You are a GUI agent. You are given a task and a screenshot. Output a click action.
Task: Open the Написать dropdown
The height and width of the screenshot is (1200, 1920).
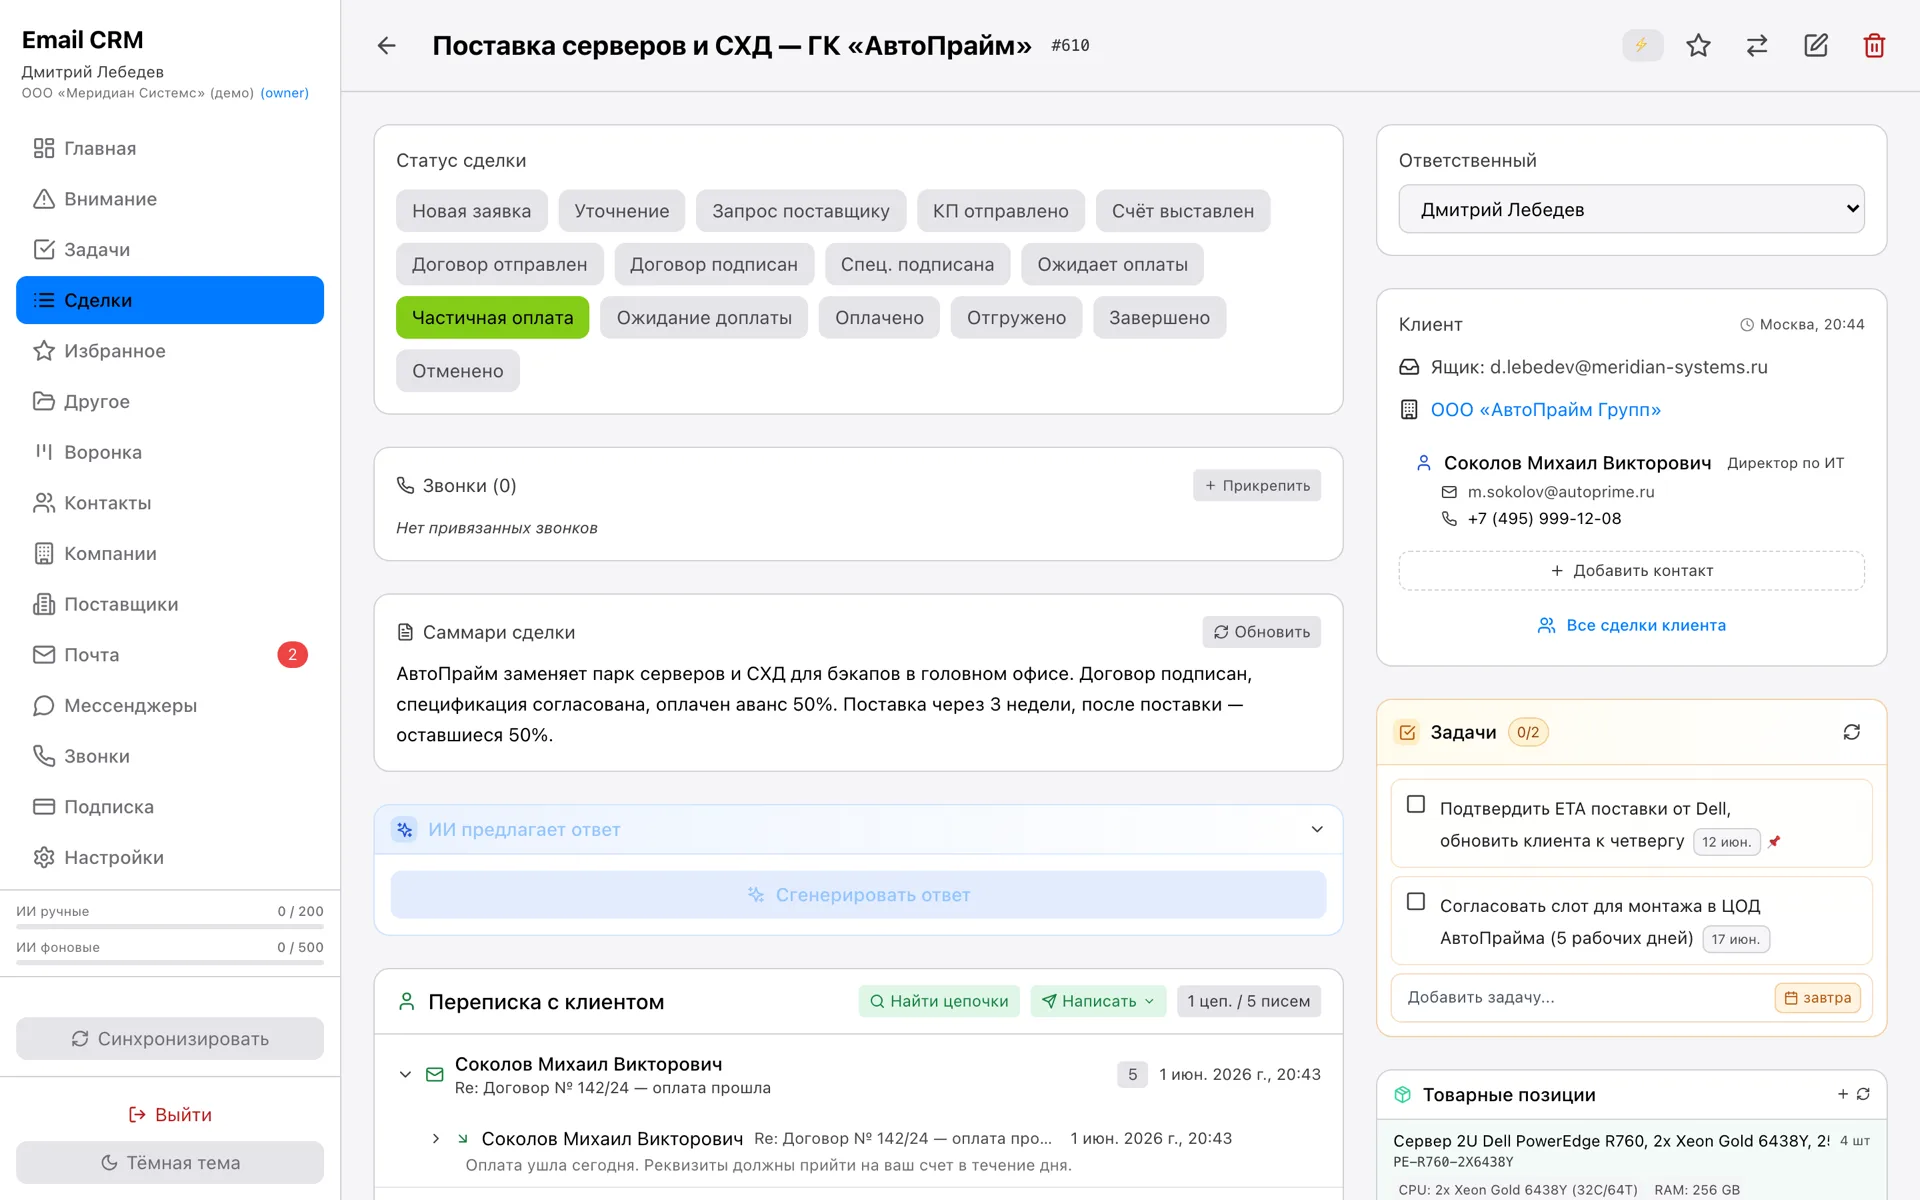1098,1001
